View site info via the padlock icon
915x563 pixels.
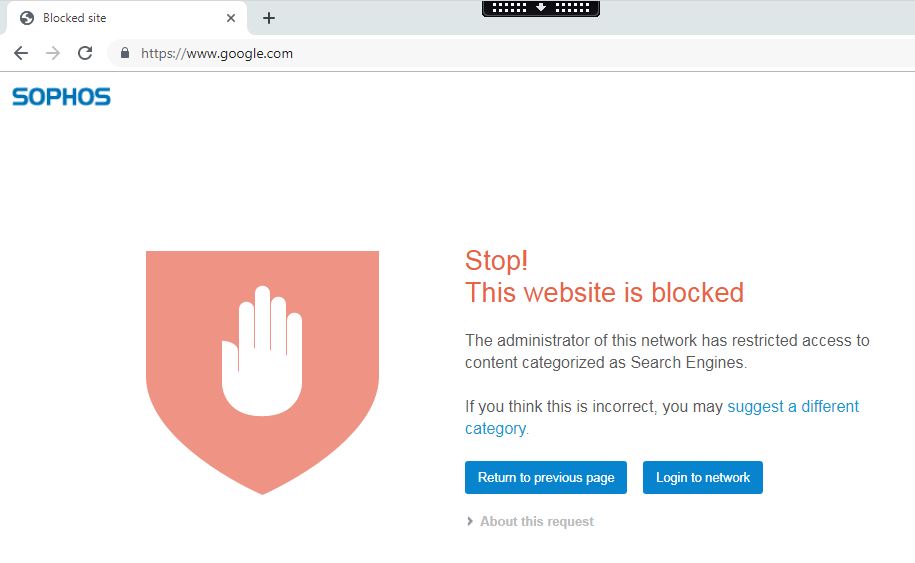(124, 53)
